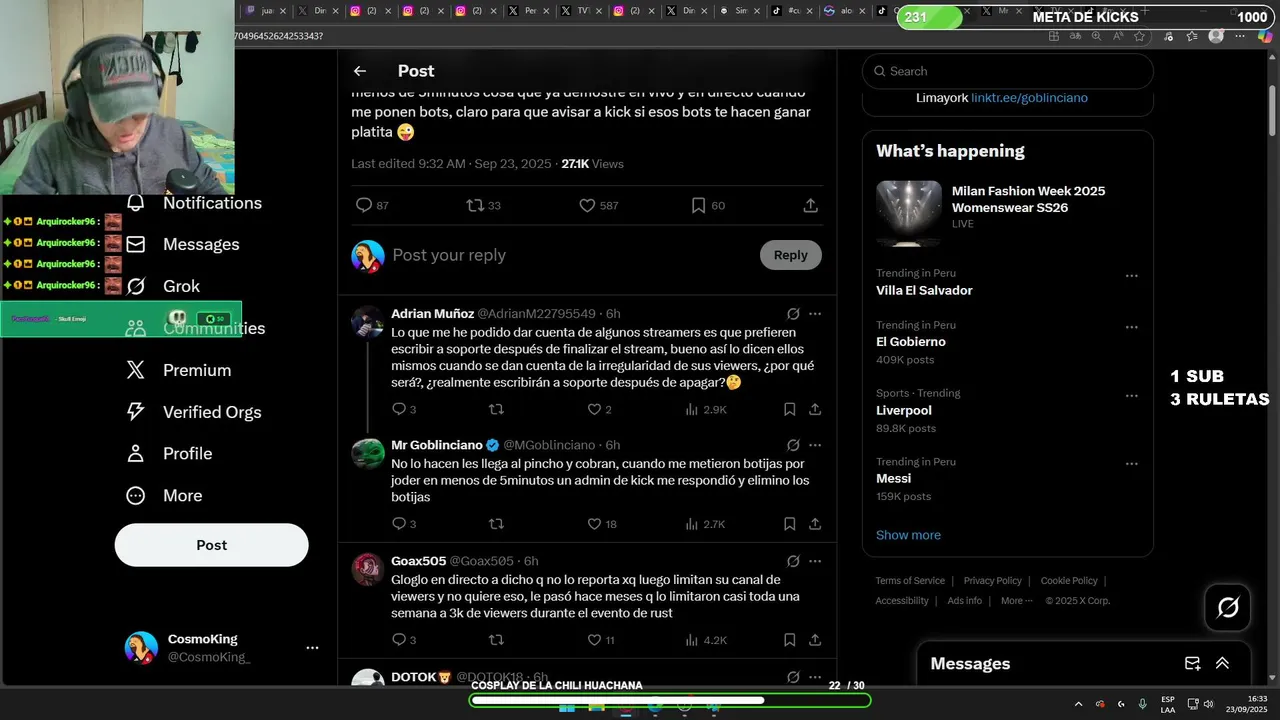Viewport: 1280px width, 720px height.
Task: Open more options on Goax505's reply
Action: [x=815, y=561]
